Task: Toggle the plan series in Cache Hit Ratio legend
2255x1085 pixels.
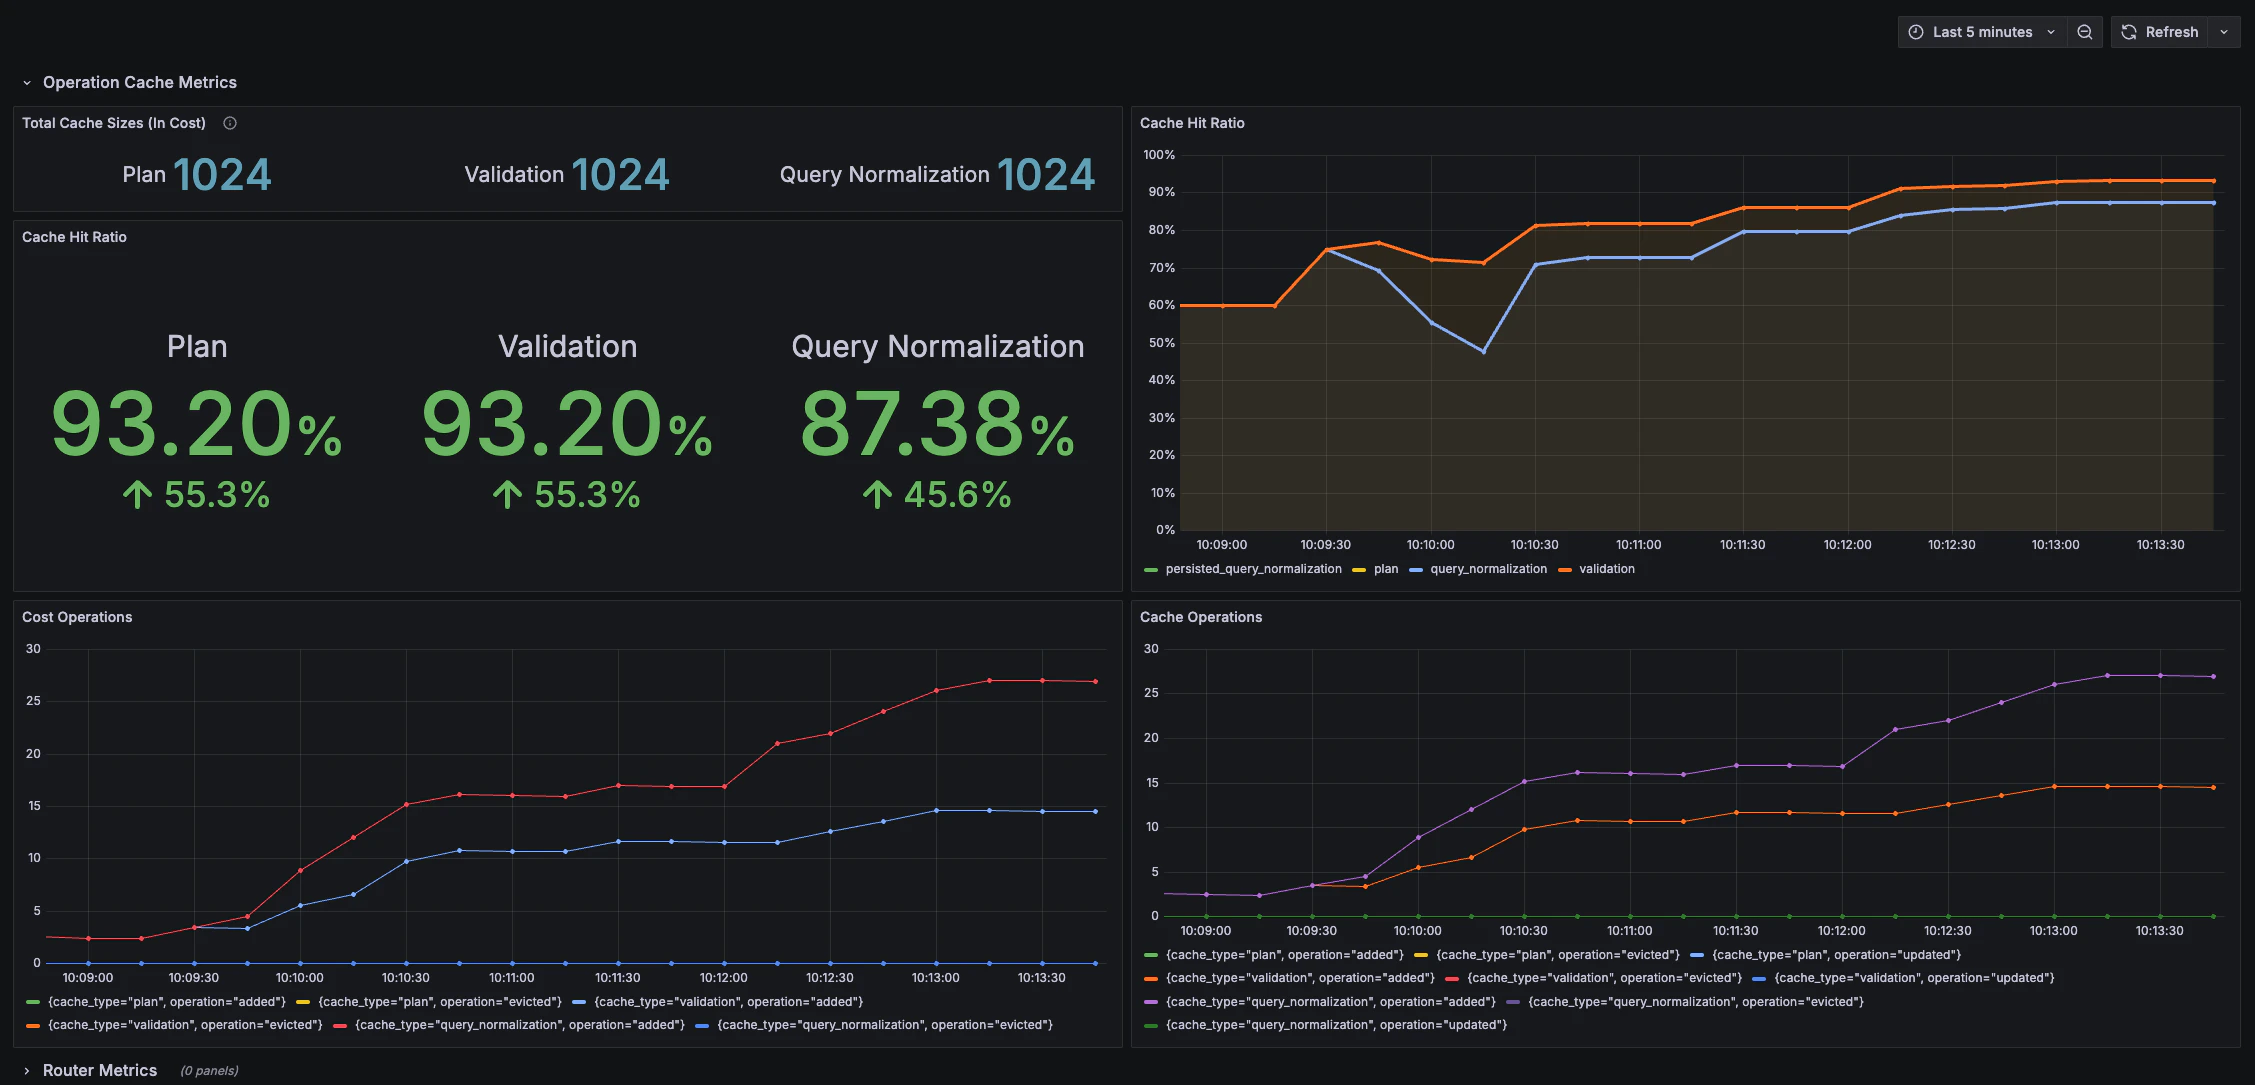Action: tap(1386, 568)
